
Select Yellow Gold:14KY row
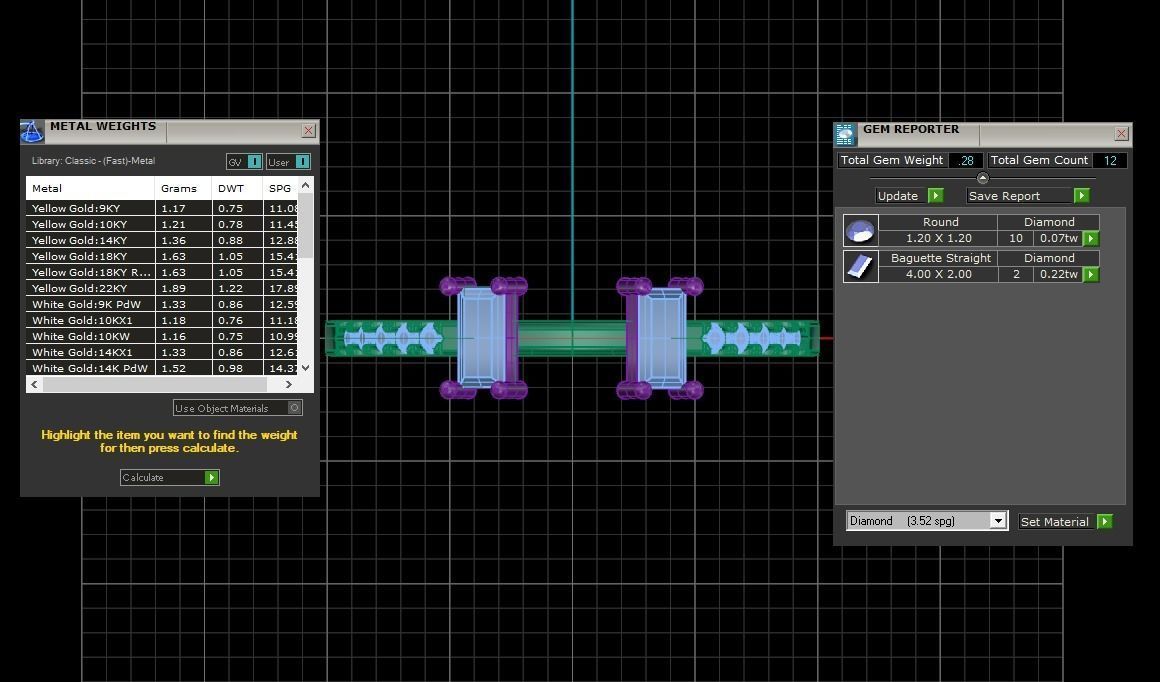click(162, 240)
